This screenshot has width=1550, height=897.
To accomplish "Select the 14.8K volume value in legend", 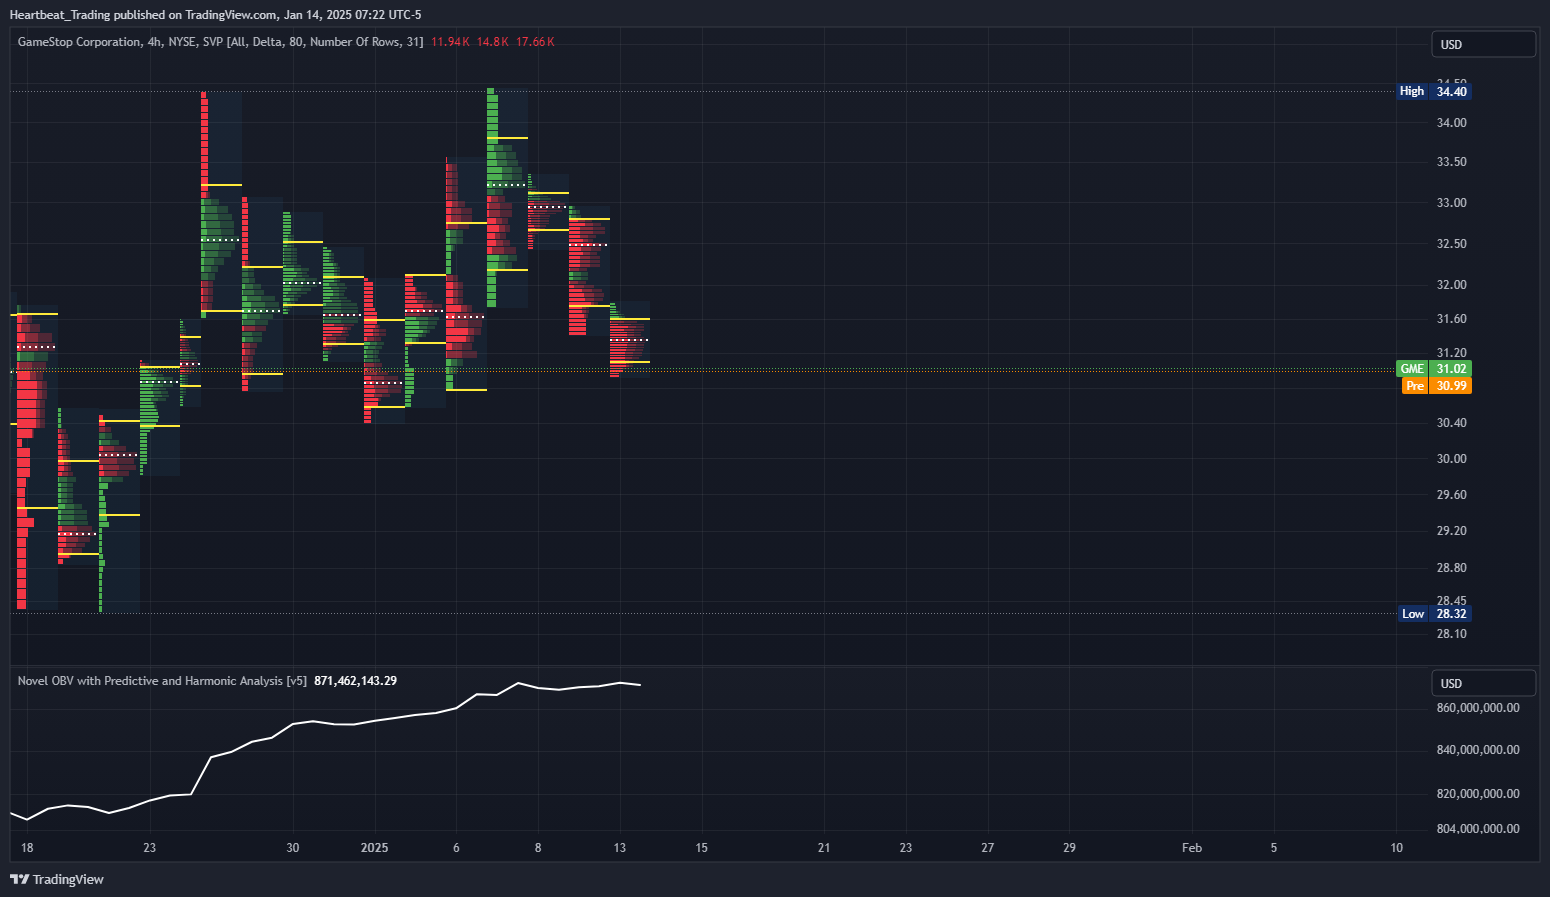I will [492, 42].
